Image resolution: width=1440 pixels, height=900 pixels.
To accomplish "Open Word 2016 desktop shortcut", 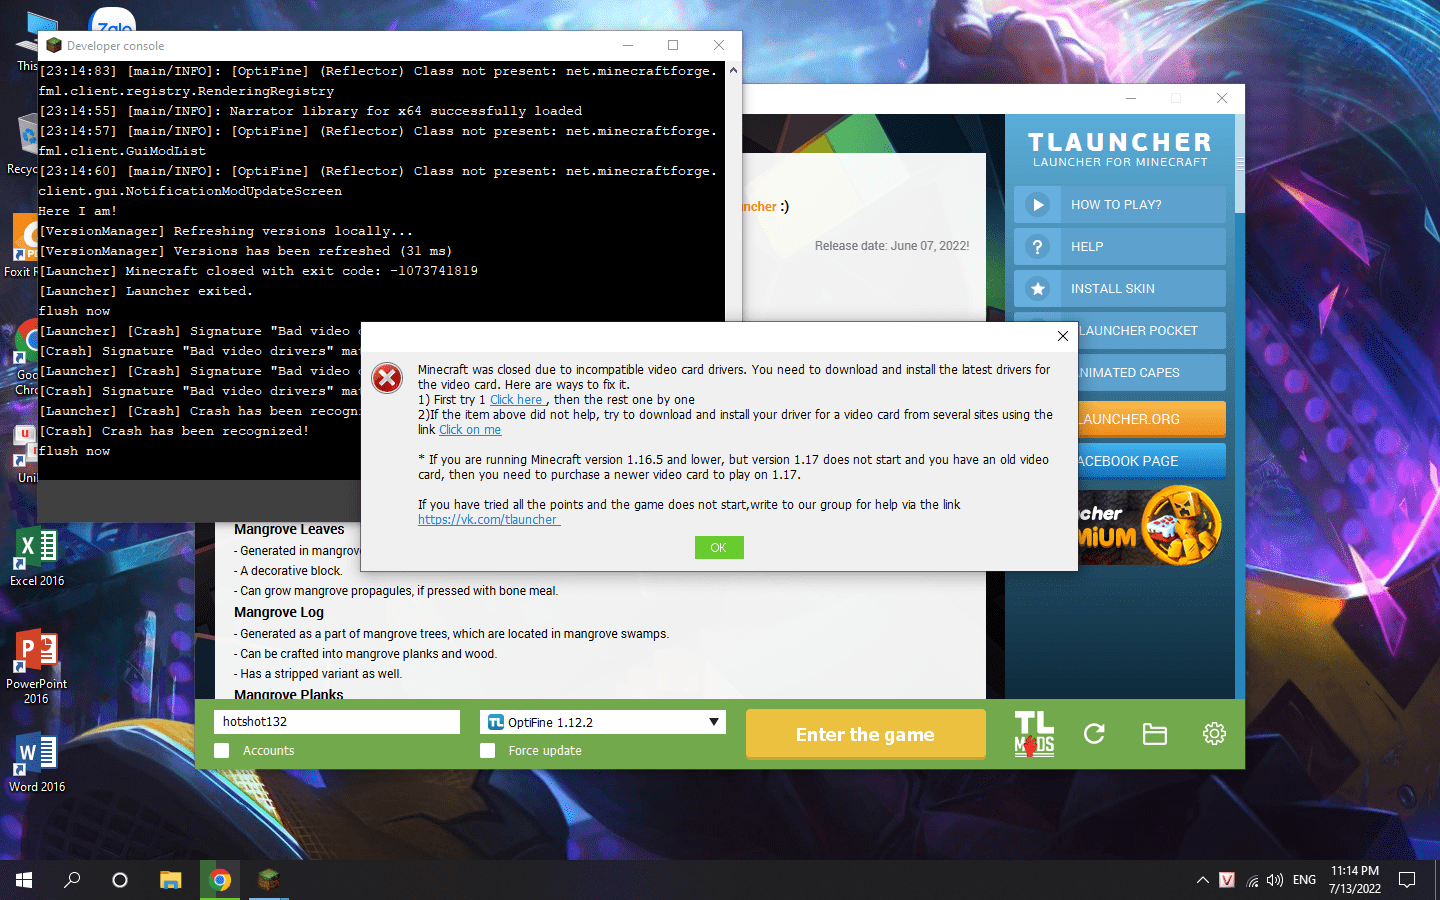I will pos(37,762).
